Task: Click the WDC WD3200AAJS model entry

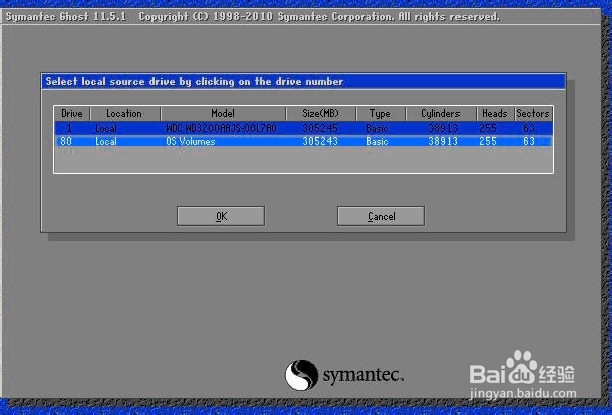Action: pyautogui.click(x=221, y=128)
